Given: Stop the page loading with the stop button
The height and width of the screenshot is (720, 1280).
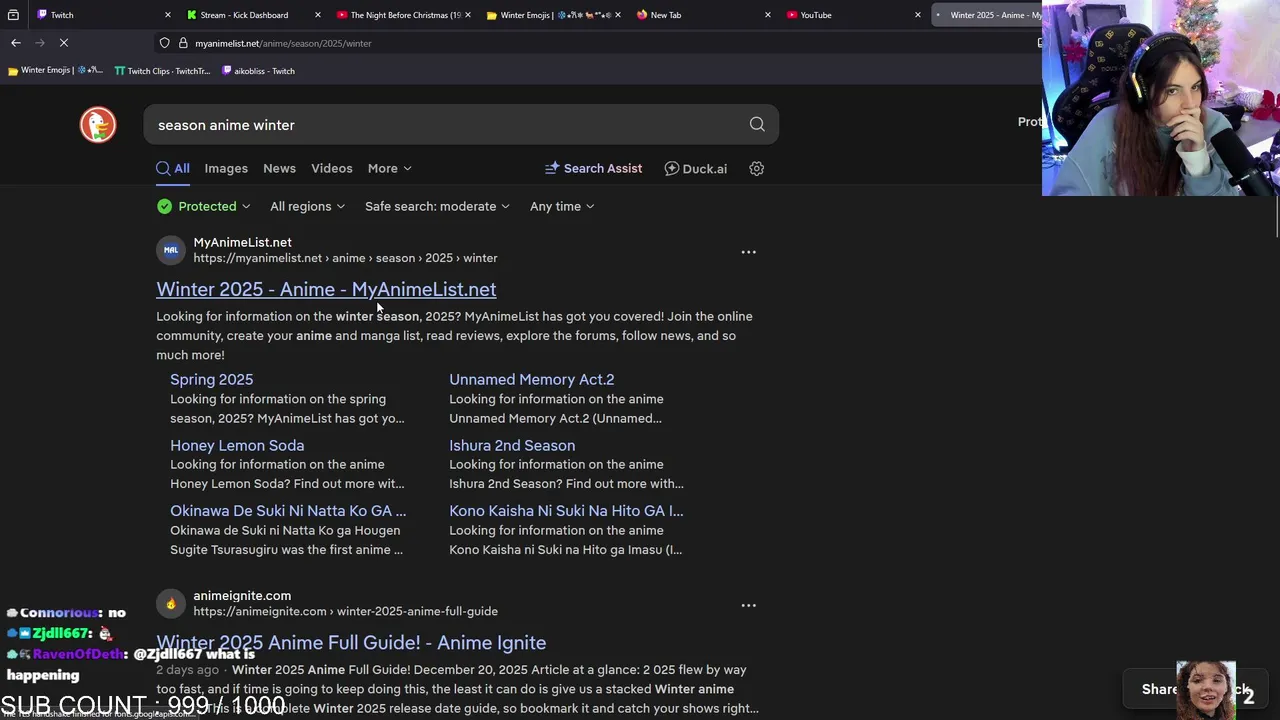Looking at the screenshot, I should pyautogui.click(x=63, y=43).
